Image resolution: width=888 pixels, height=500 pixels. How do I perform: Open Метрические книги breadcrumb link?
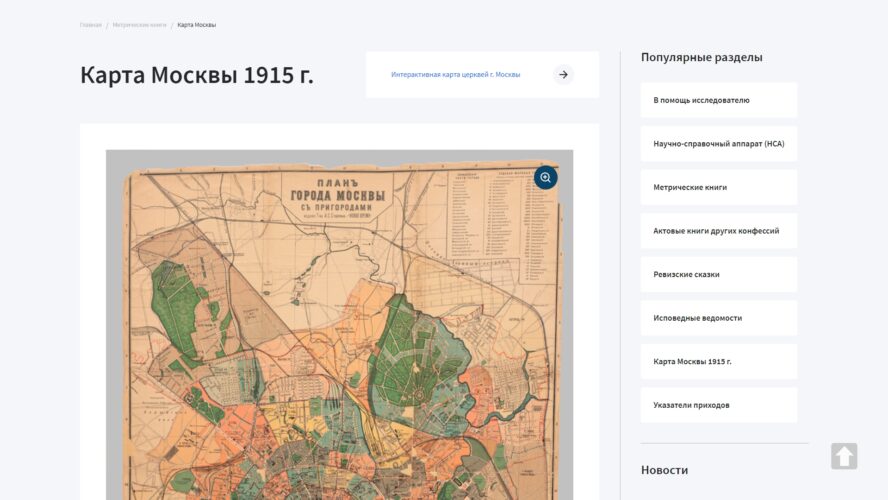pos(139,25)
